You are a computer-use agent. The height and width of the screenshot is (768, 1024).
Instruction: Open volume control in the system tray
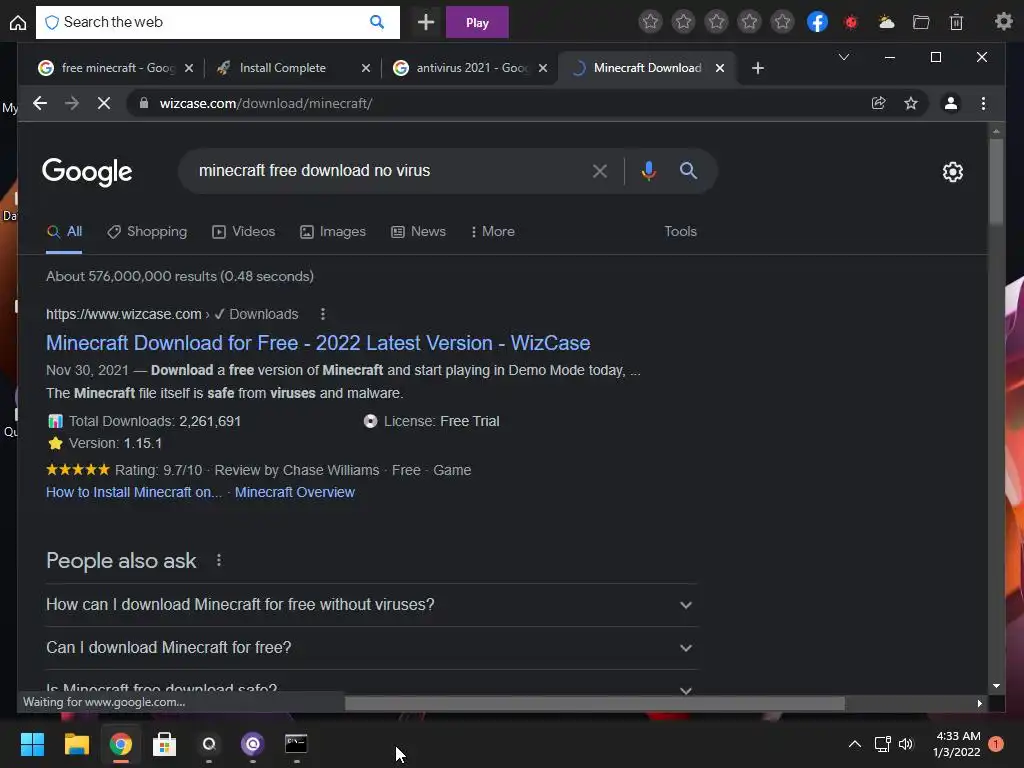pyautogui.click(x=906, y=744)
